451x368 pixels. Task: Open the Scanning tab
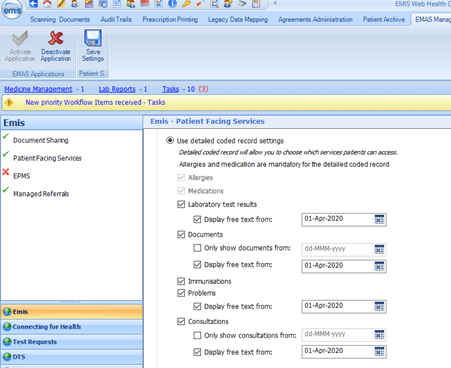(43, 20)
